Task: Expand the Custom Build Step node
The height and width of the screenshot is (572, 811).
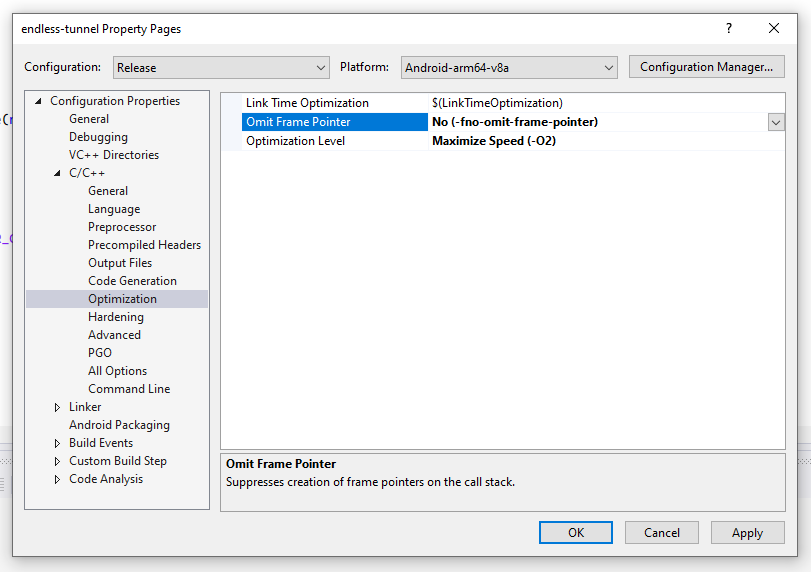Action: (x=58, y=461)
